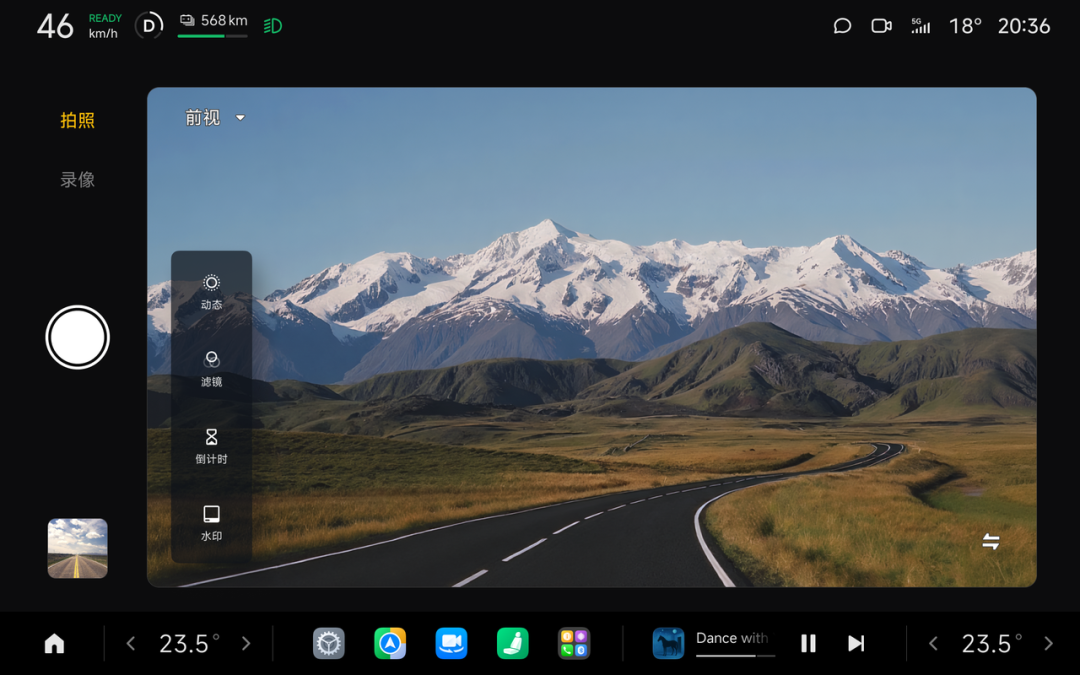Viewport: 1080px width, 675px height.
Task: Toggle the 水印 watermark option
Action: 211,522
